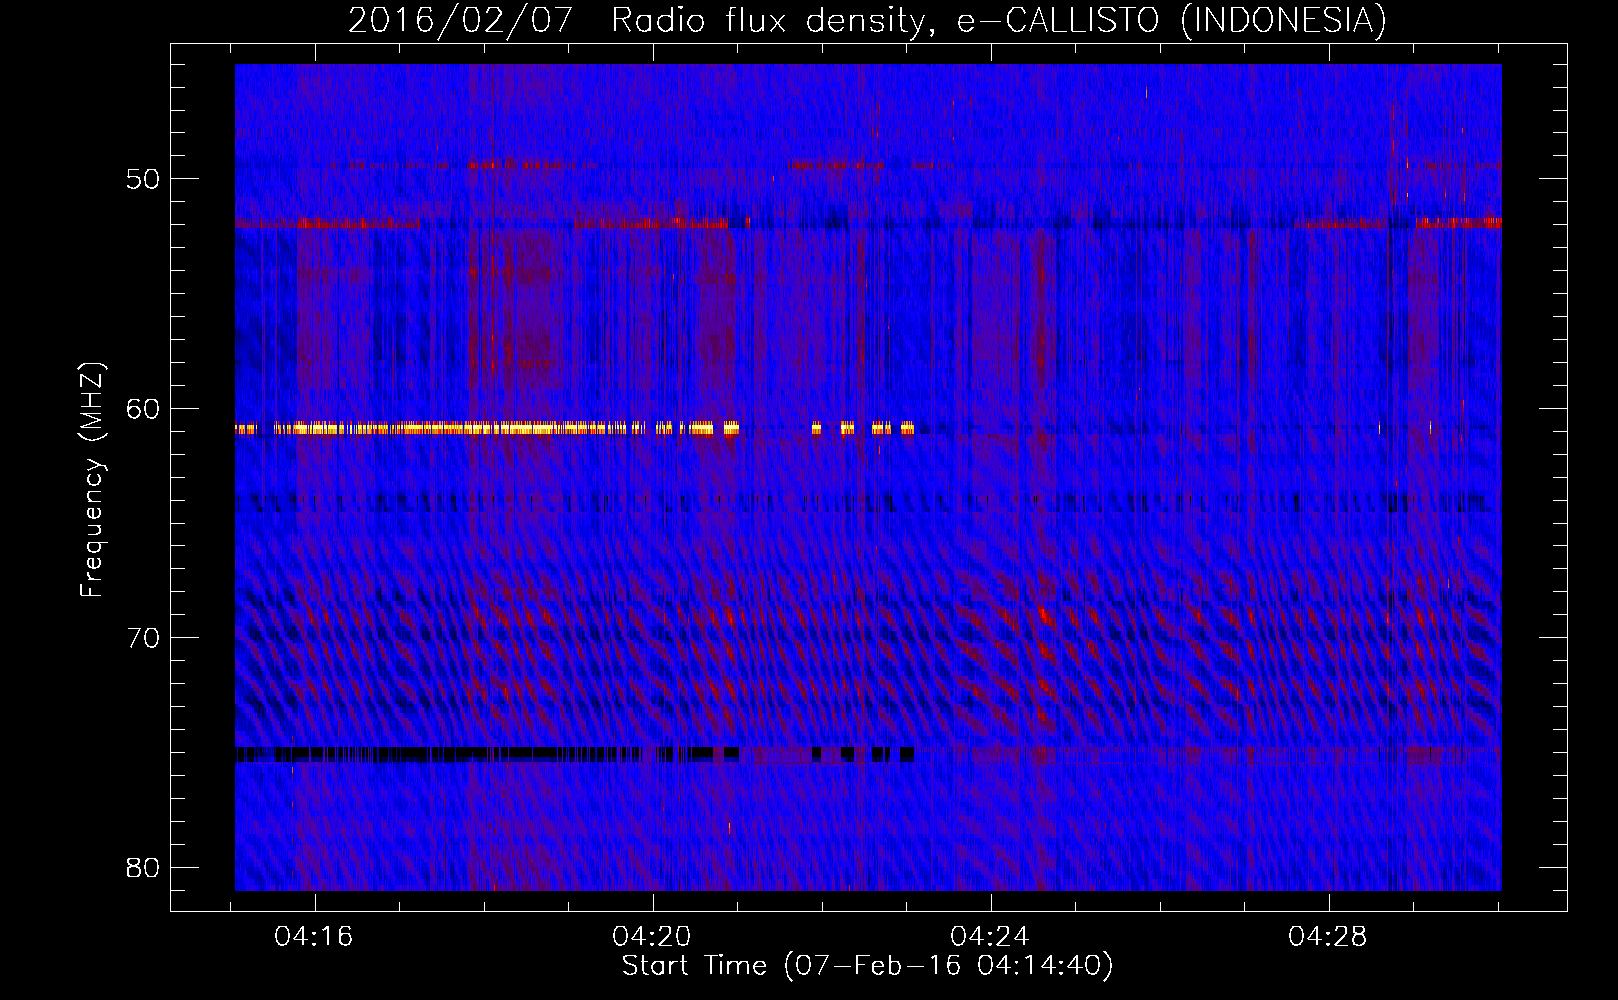The image size is (1618, 1000).
Task: Click the black band near 75 MHz
Action: point(575,754)
